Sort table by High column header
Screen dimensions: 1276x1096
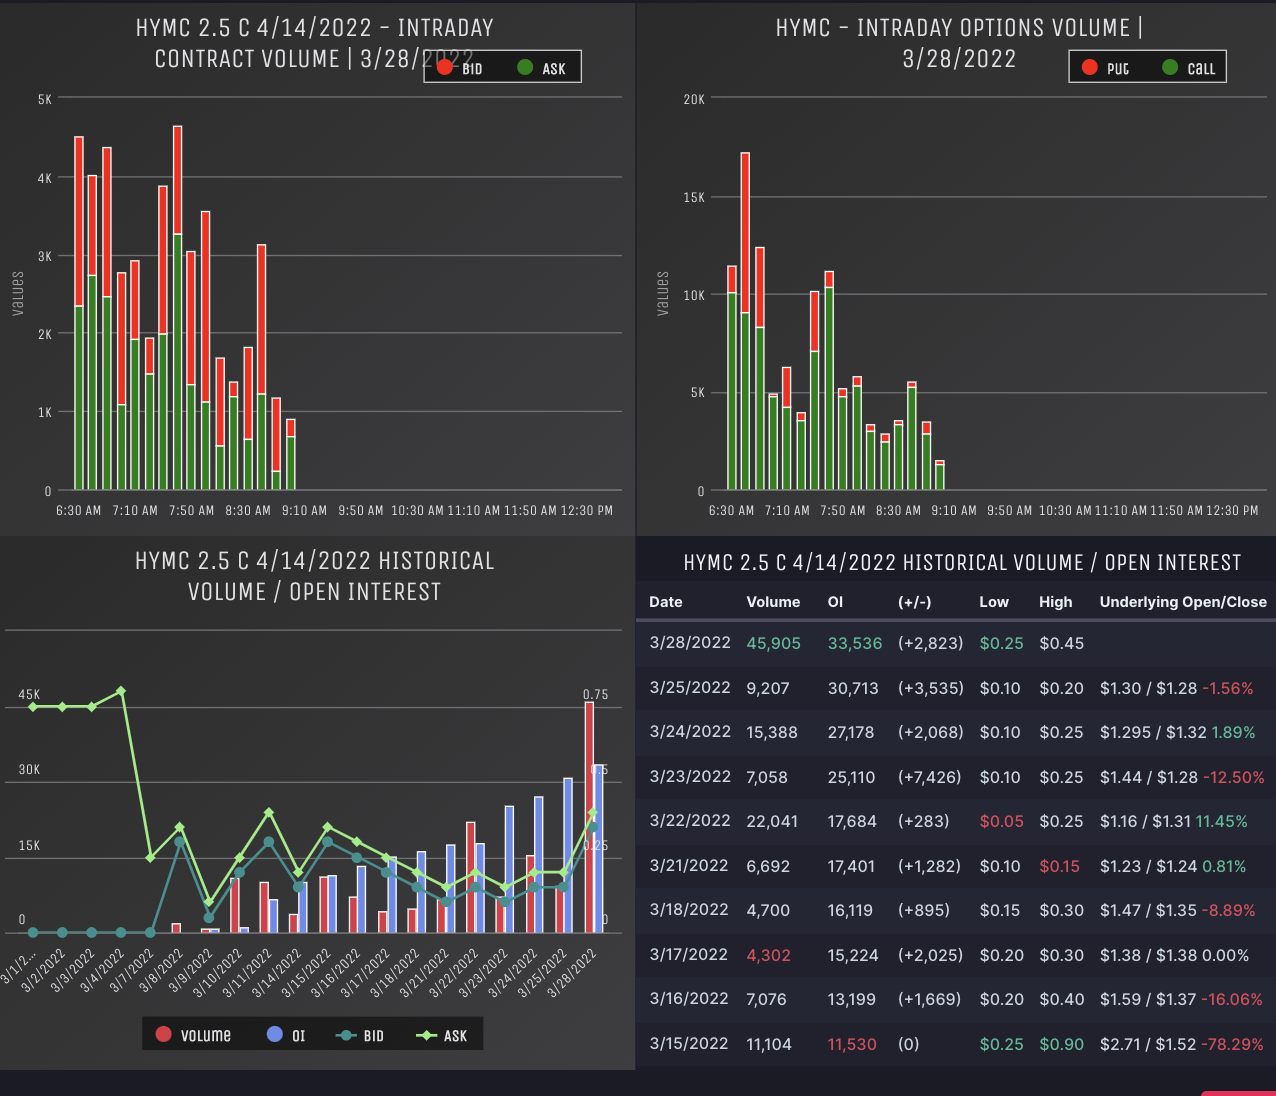pos(1055,602)
